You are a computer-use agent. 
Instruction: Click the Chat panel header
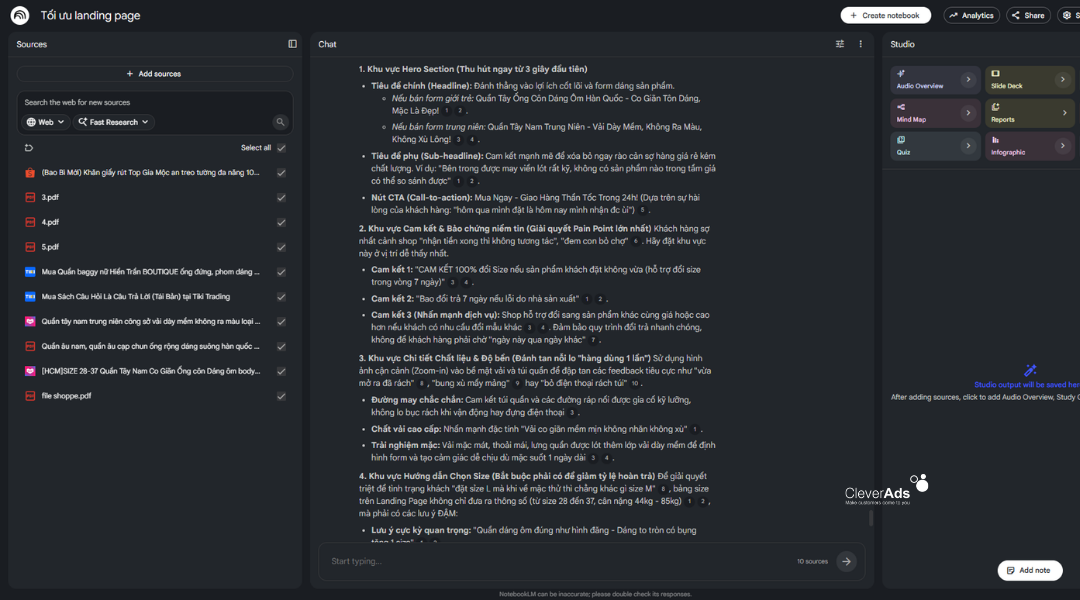pos(327,44)
